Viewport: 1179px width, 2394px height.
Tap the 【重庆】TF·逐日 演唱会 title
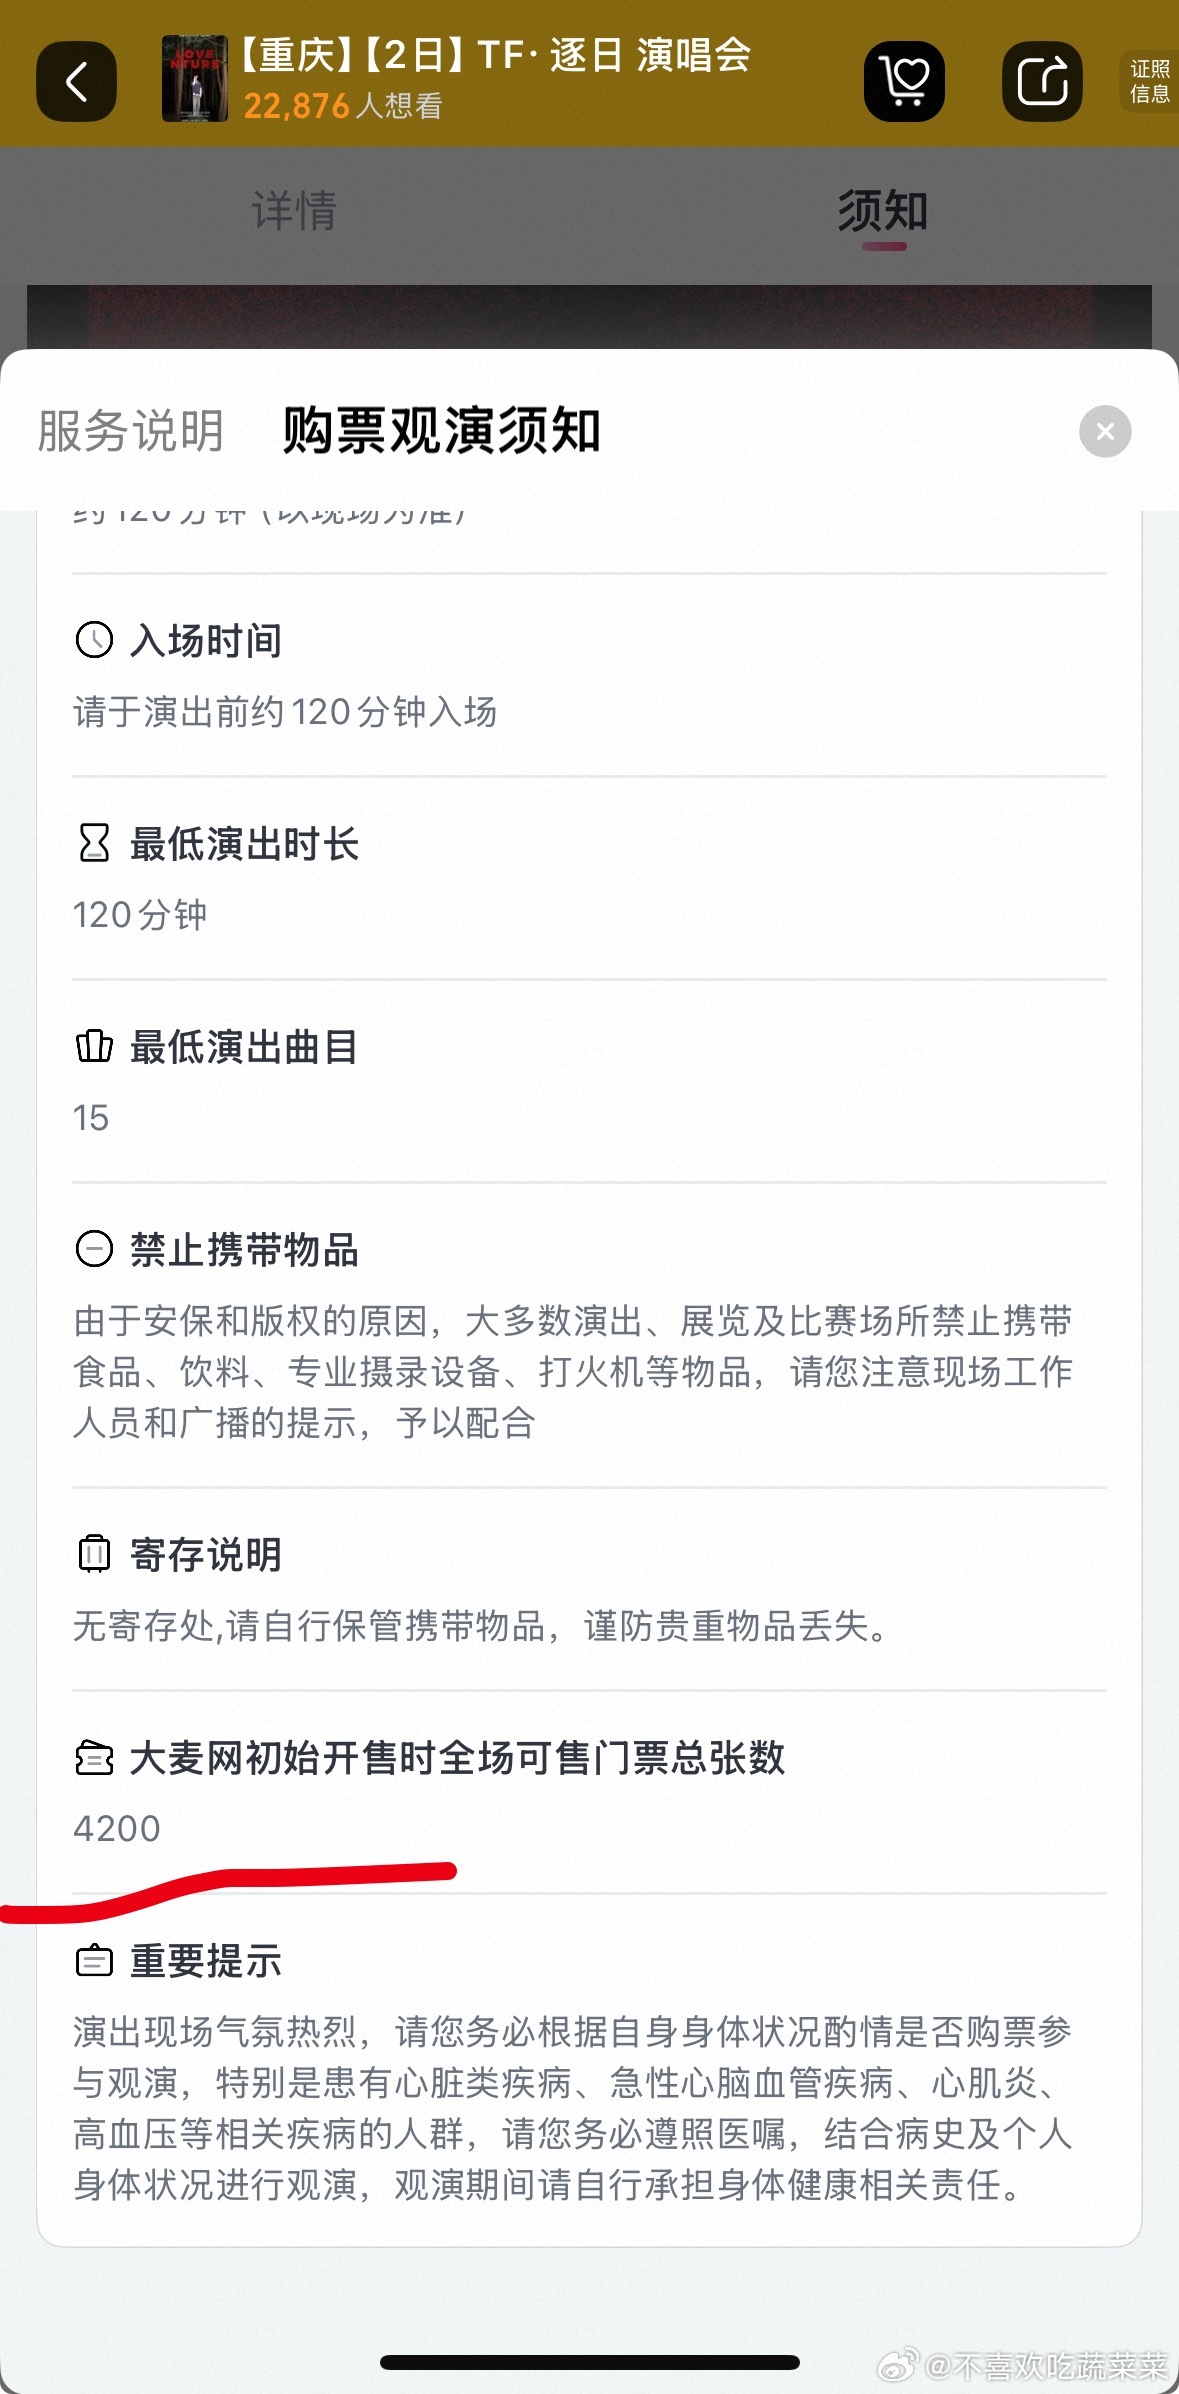coord(495,55)
